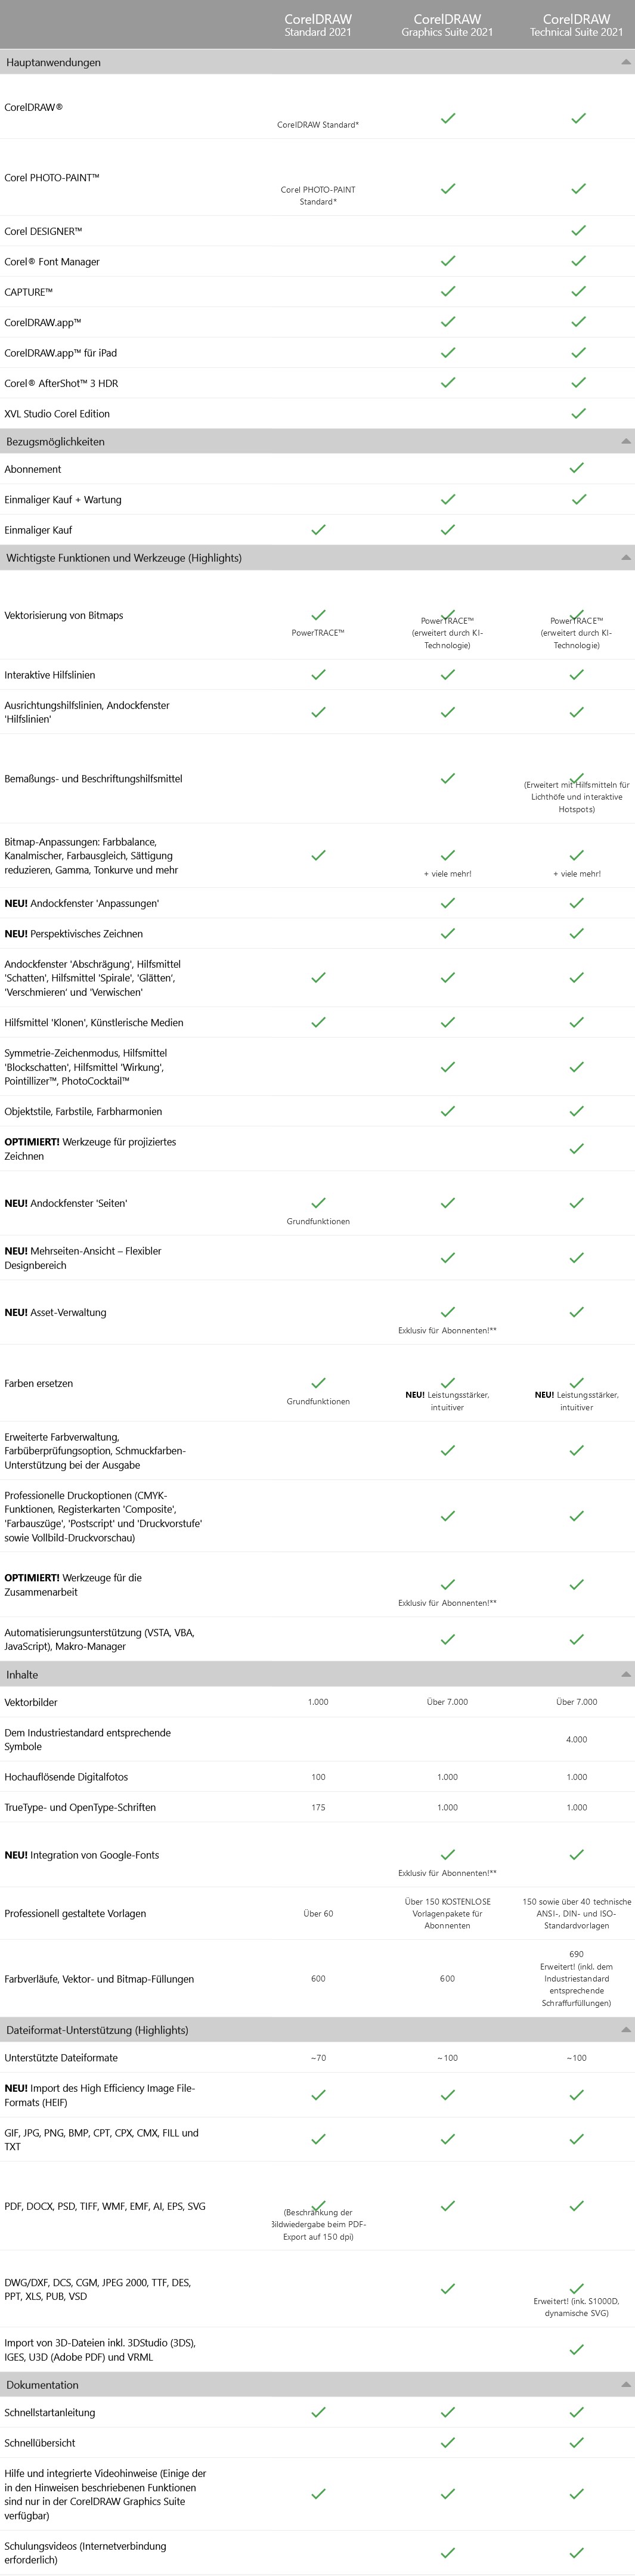Click the Technical Suite checkmark for Schnellübersicht

pos(577,2442)
